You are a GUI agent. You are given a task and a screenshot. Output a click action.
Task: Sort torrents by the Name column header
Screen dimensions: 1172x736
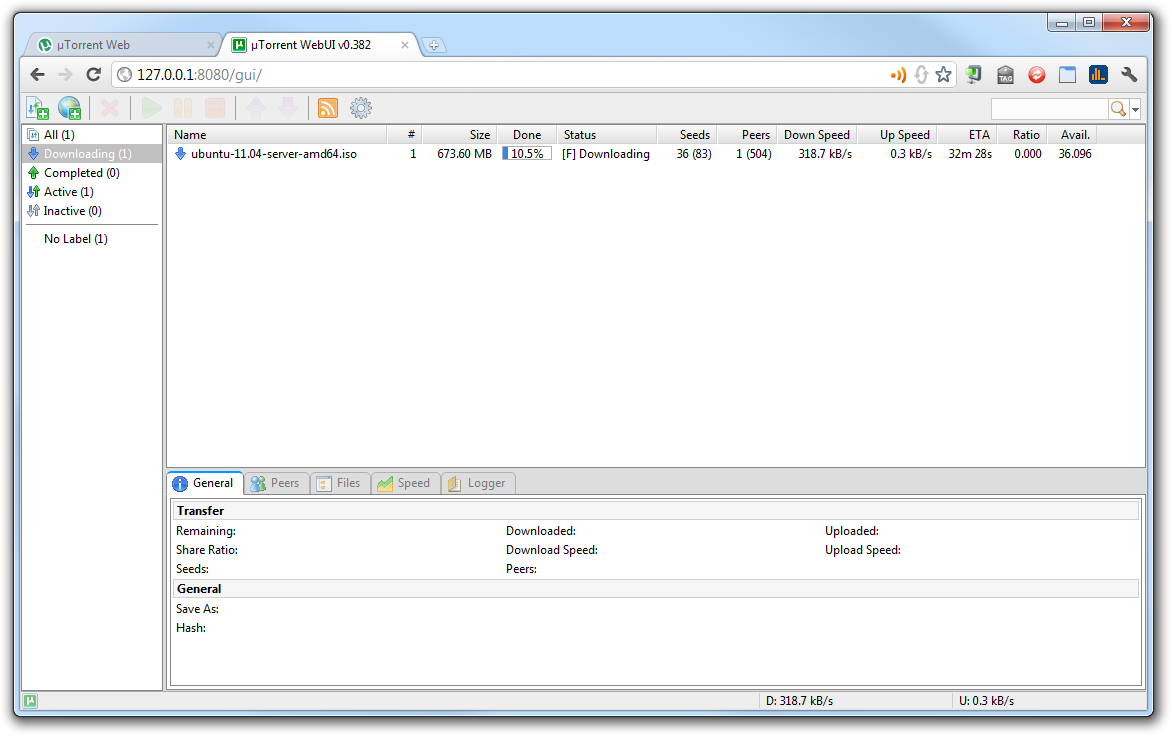[277, 134]
